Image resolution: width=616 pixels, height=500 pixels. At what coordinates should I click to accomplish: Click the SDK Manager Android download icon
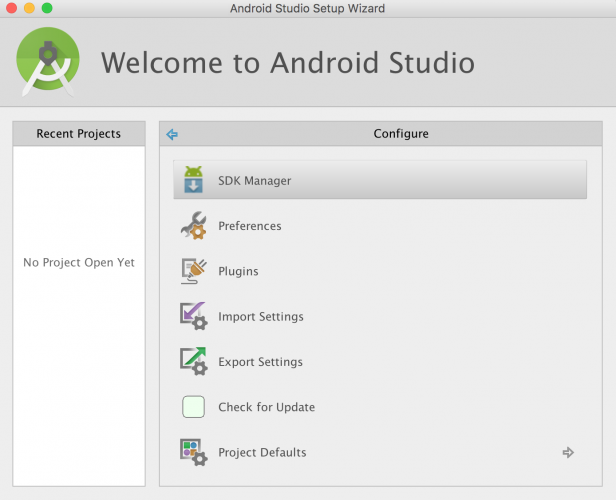[193, 179]
